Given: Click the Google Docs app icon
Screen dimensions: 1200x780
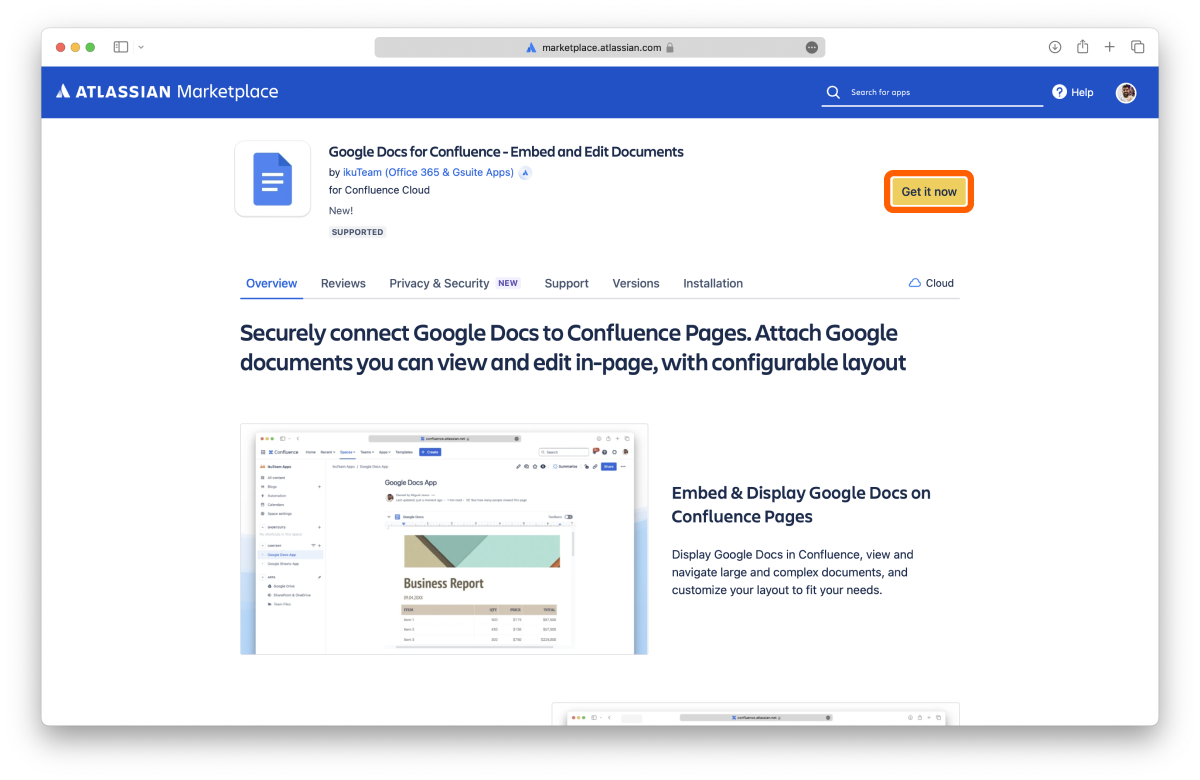Looking at the screenshot, I should (273, 179).
